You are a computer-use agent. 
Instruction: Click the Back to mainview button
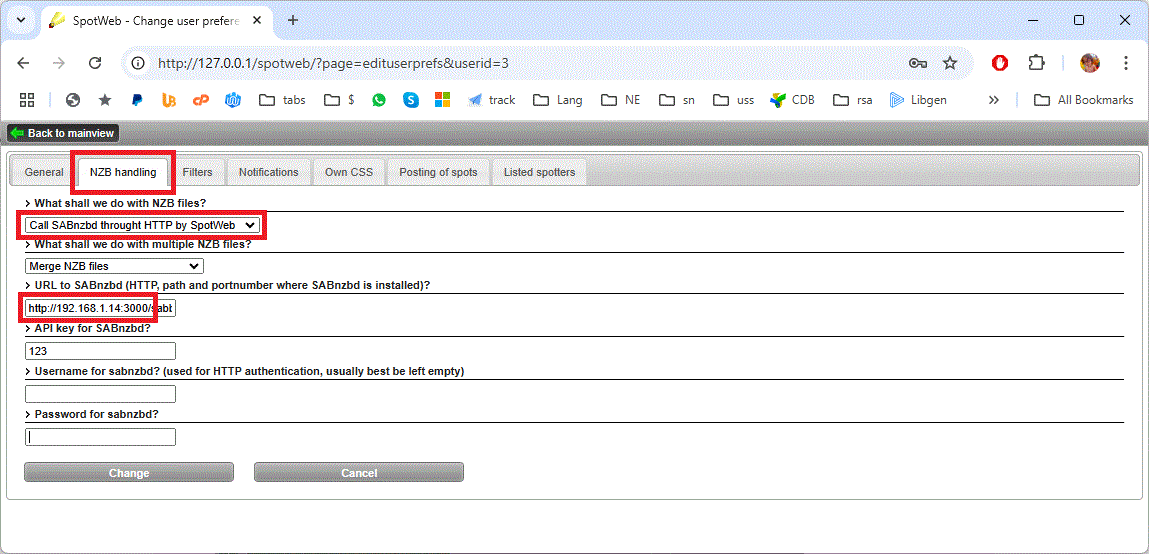63,133
